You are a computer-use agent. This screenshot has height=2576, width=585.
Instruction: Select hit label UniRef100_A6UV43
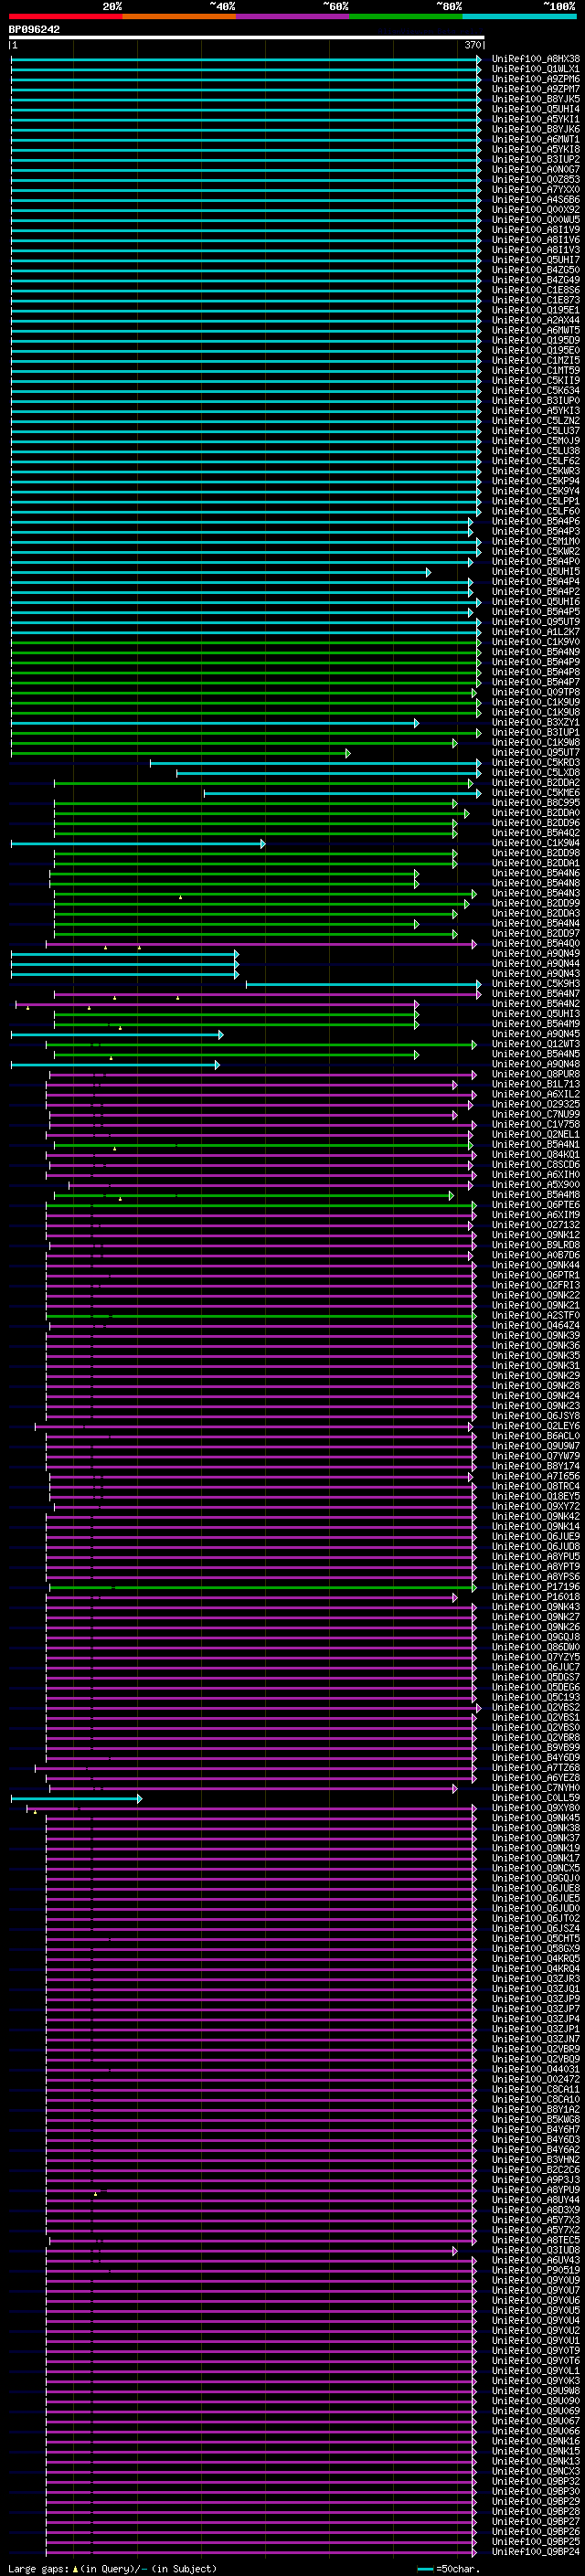[536, 2260]
